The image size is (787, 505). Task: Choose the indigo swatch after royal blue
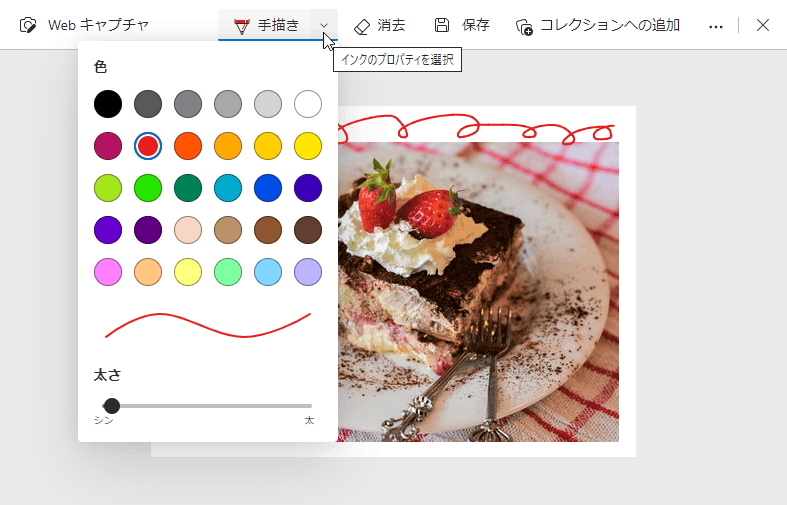[308, 188]
